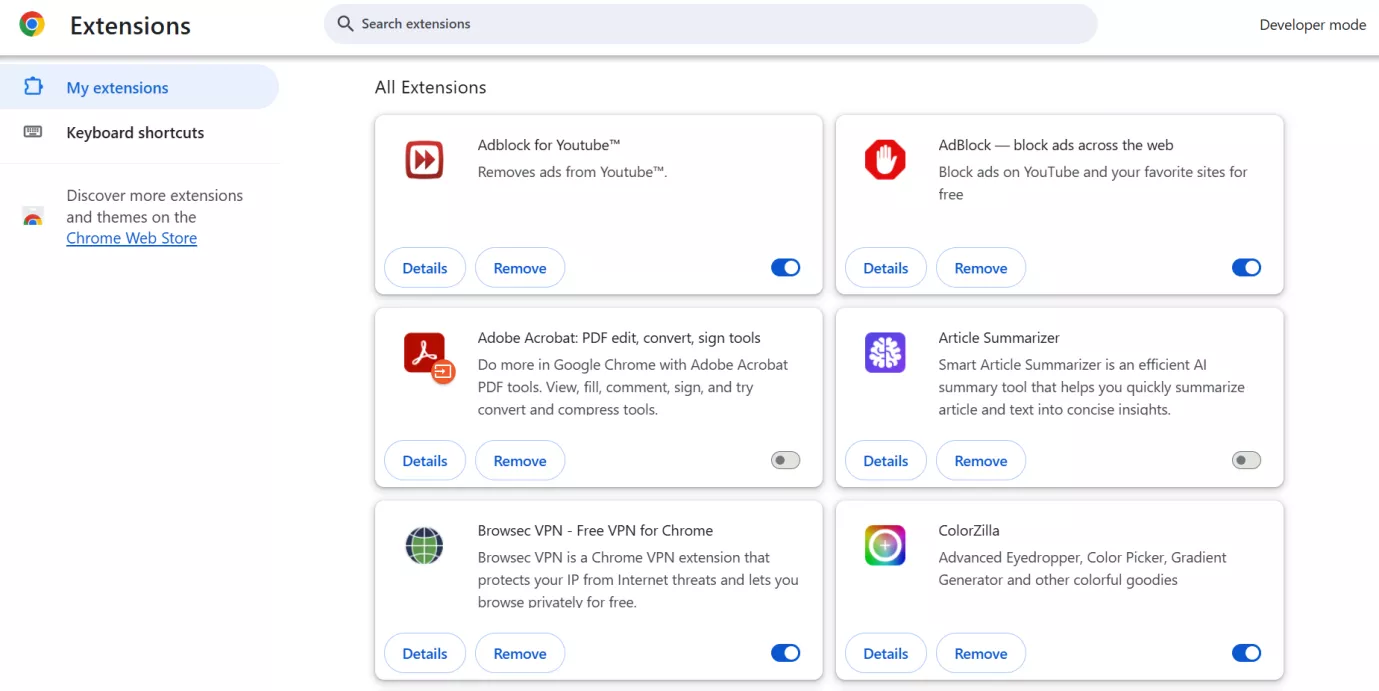Enable the Adobe Acrobat extension toggle
This screenshot has height=691, width=1379.
[785, 460]
